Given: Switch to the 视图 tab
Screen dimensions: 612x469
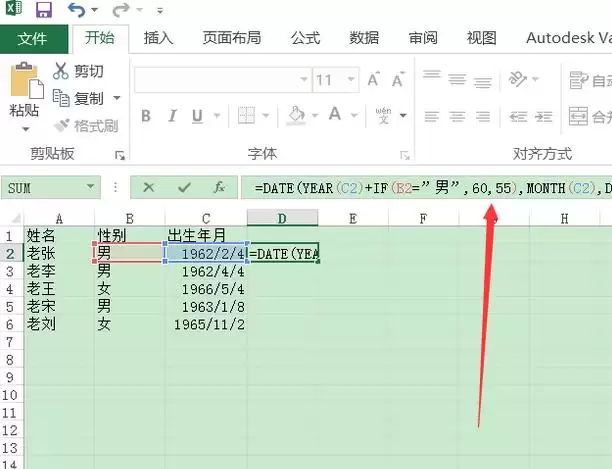Looking at the screenshot, I should point(481,38).
